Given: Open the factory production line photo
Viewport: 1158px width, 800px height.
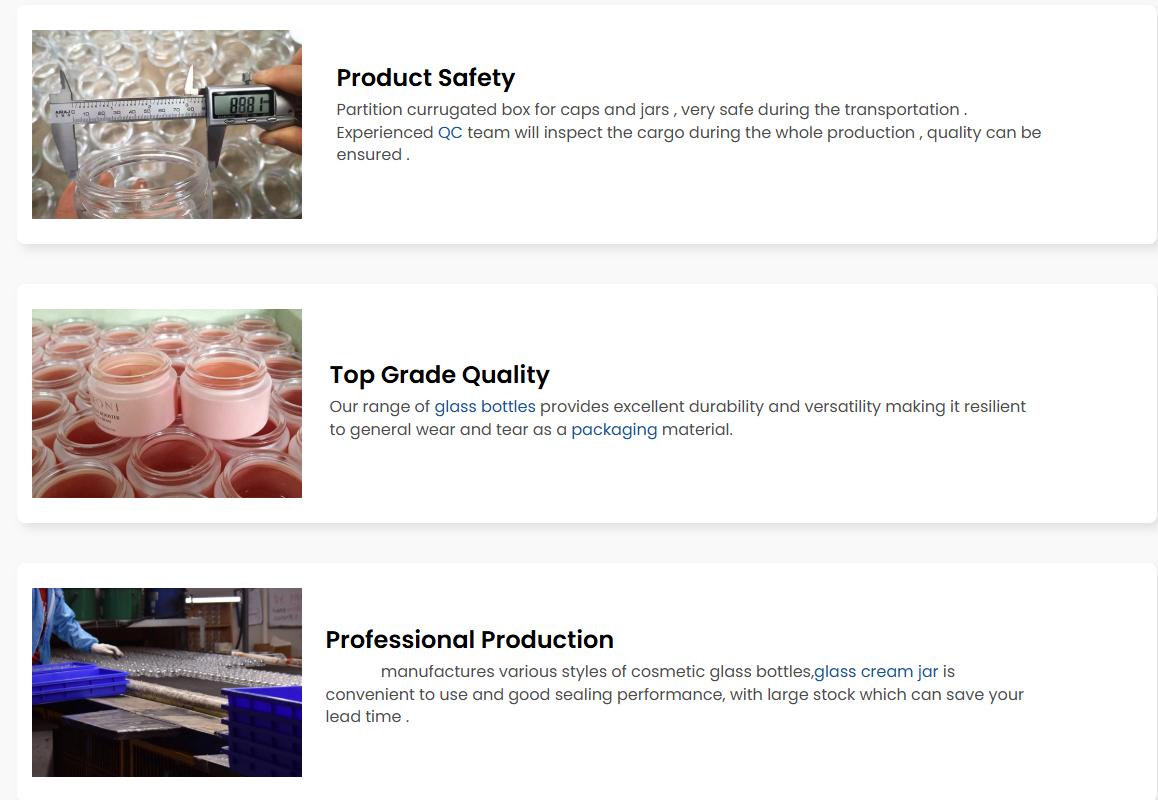Looking at the screenshot, I should (167, 682).
